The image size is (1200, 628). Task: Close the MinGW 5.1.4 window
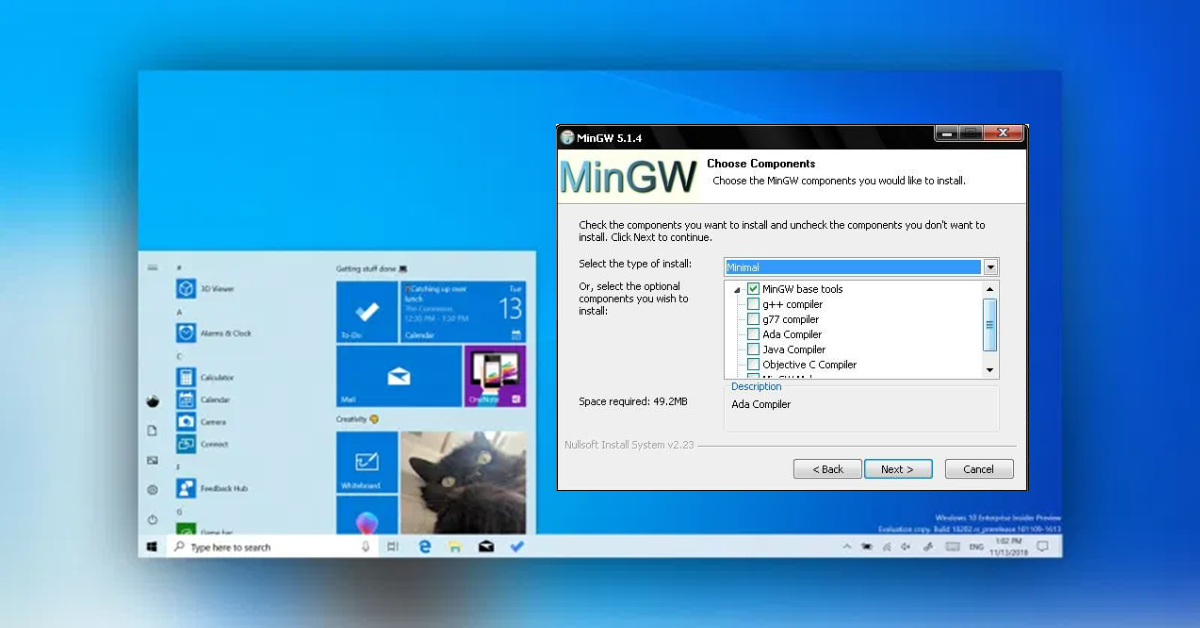tap(1003, 134)
